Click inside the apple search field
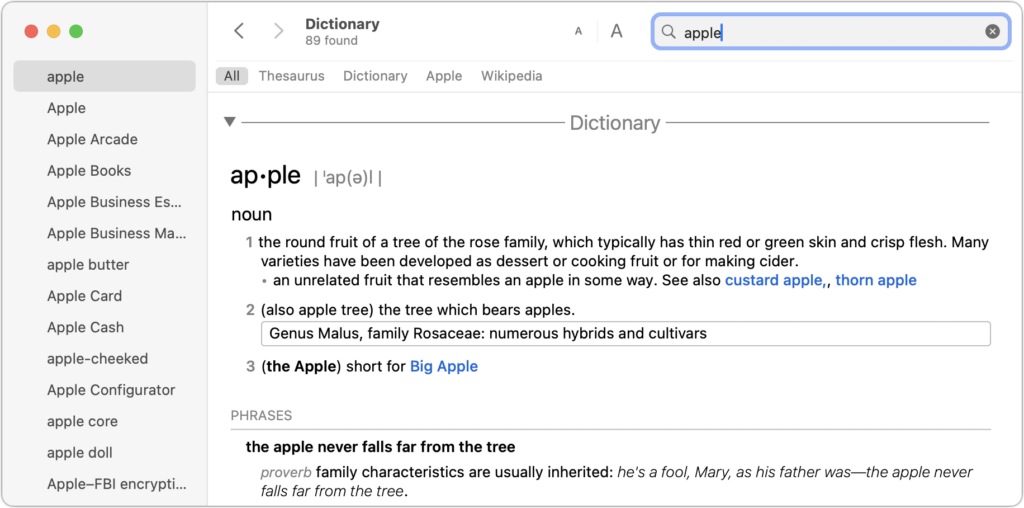The height and width of the screenshot is (508, 1024). tap(829, 31)
